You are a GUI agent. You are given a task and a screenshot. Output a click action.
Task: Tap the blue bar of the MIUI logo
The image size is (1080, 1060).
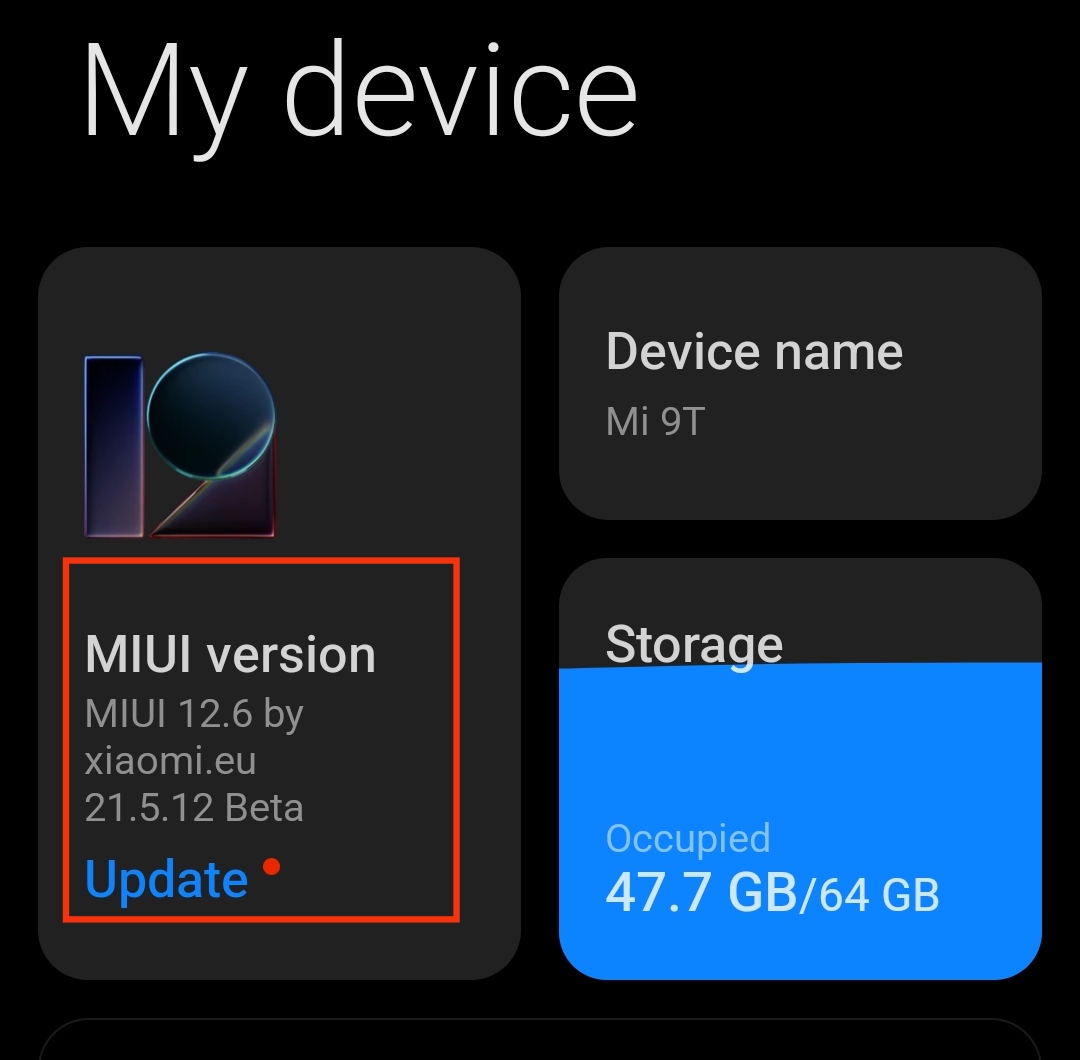(114, 446)
